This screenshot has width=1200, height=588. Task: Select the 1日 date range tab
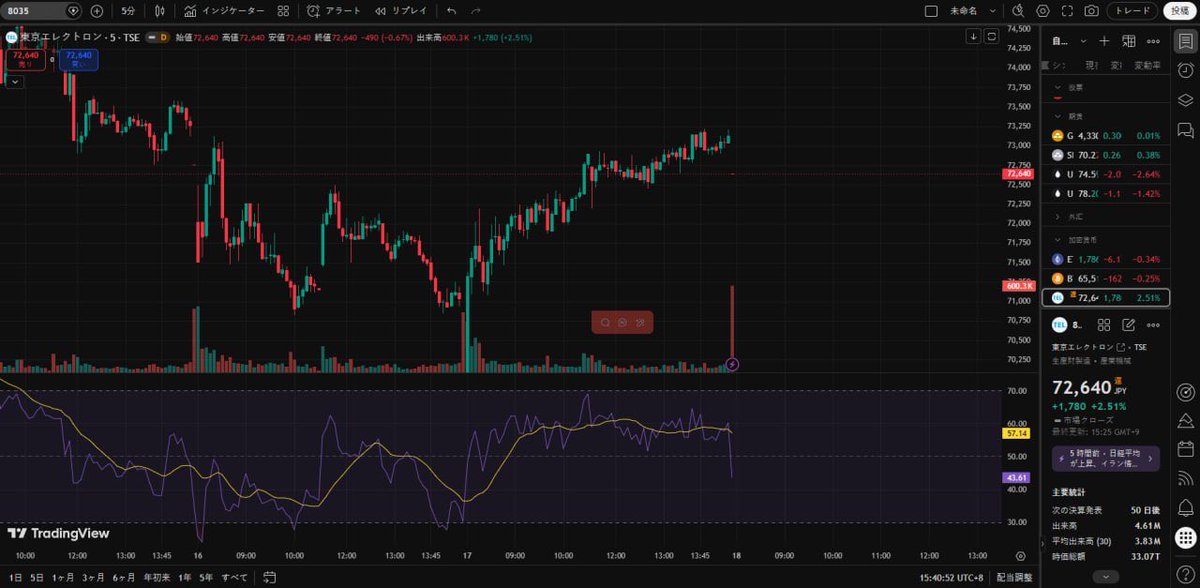coord(16,577)
